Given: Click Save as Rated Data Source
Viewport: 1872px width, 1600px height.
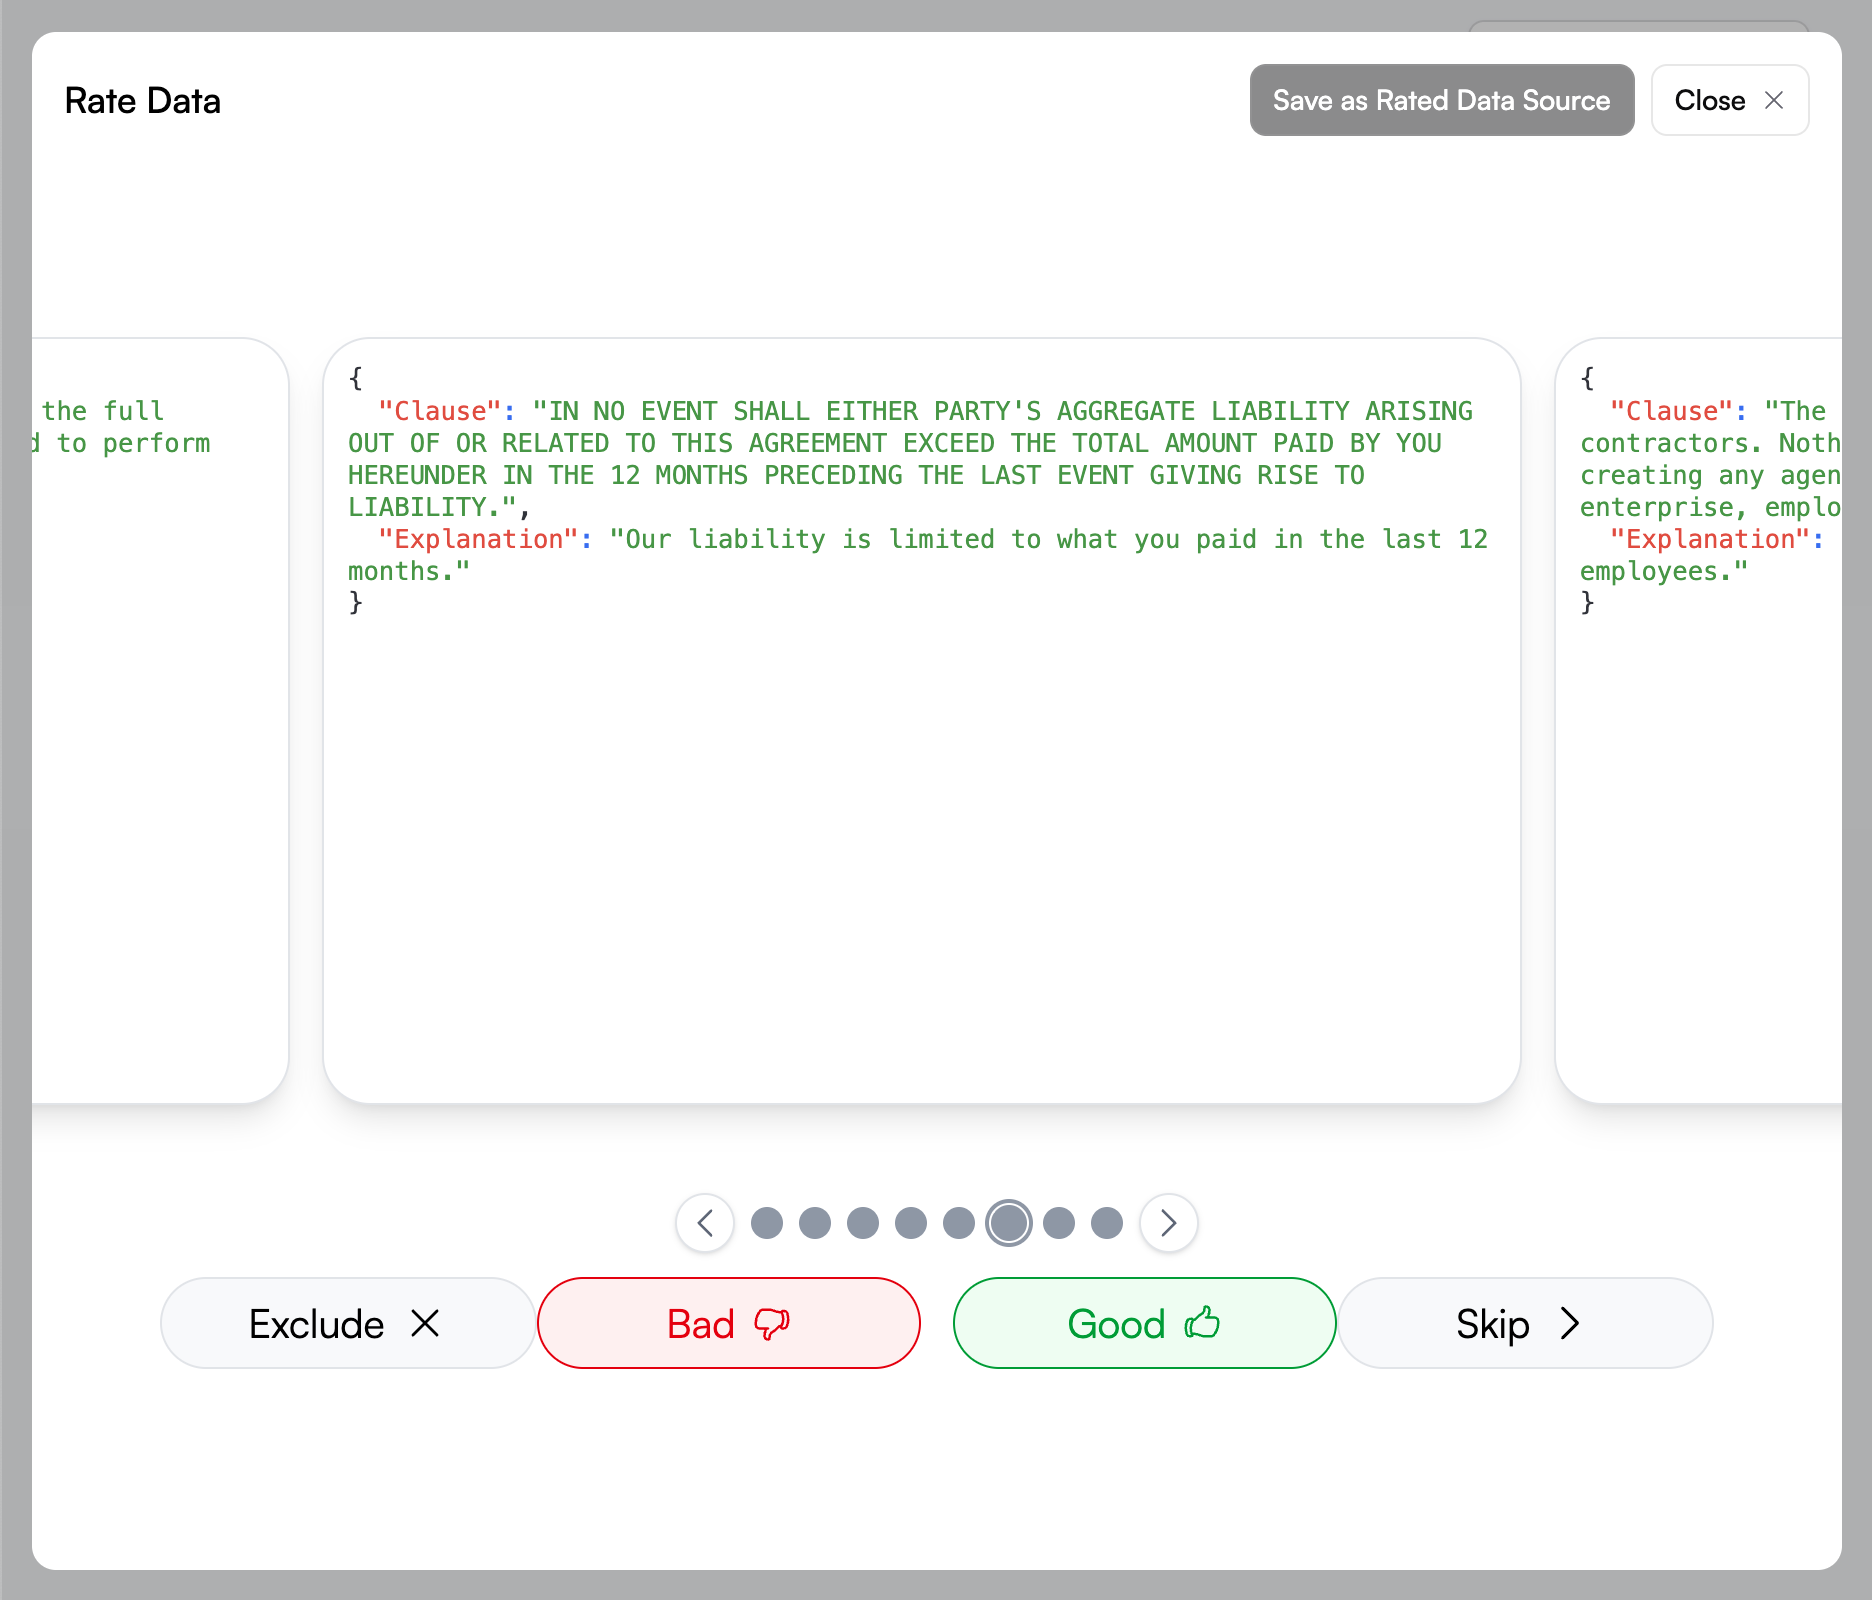Looking at the screenshot, I should click(1440, 100).
